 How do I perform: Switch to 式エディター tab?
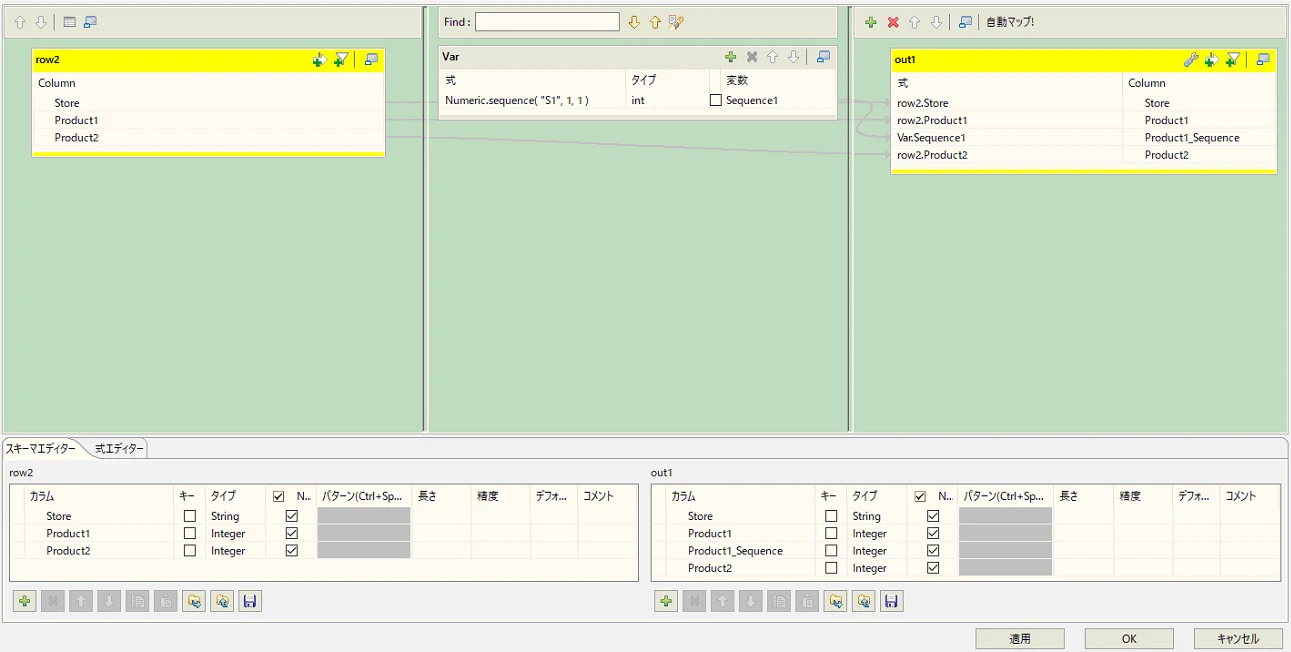(x=119, y=449)
